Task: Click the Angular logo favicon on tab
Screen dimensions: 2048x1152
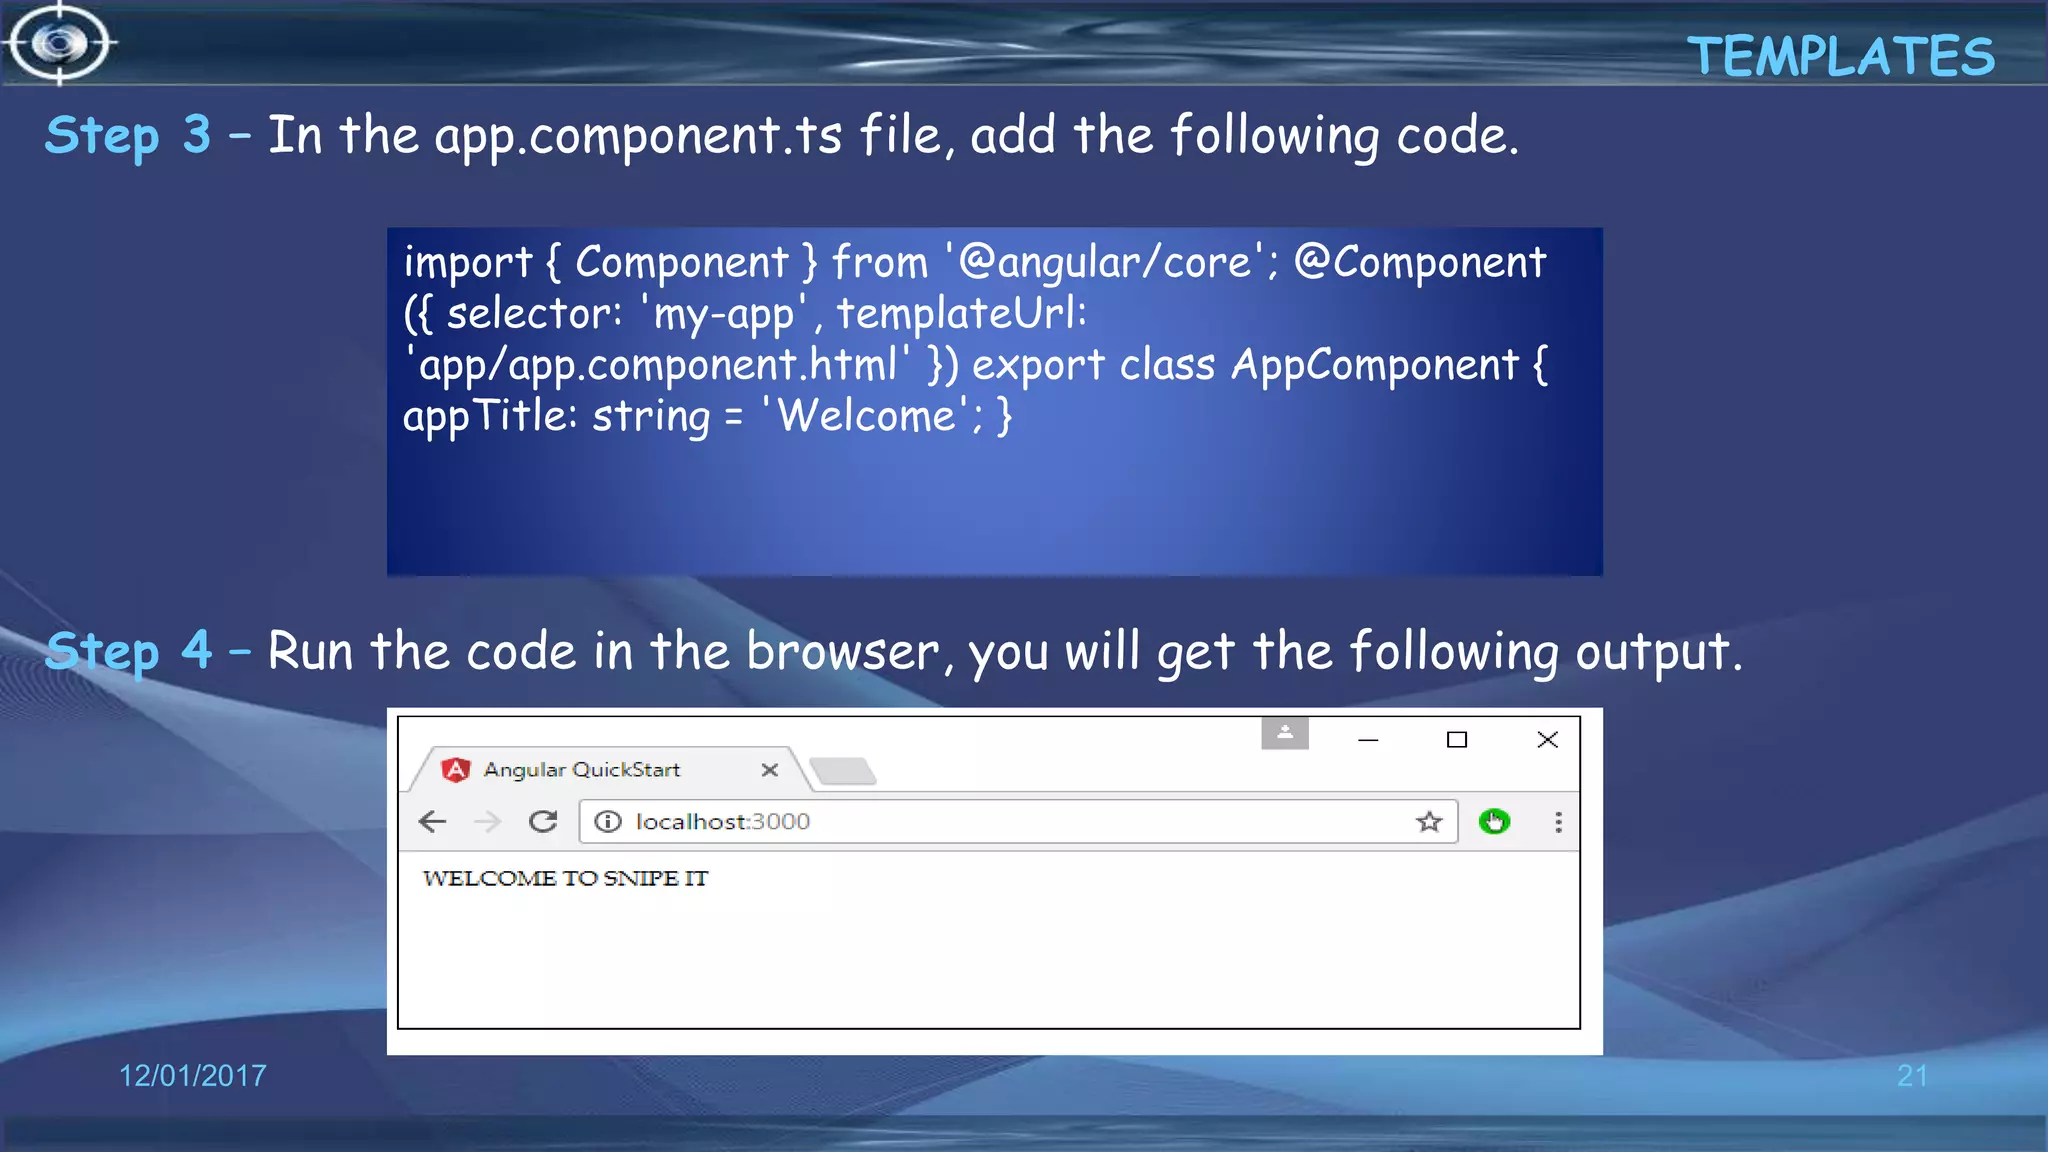Action: click(x=456, y=769)
